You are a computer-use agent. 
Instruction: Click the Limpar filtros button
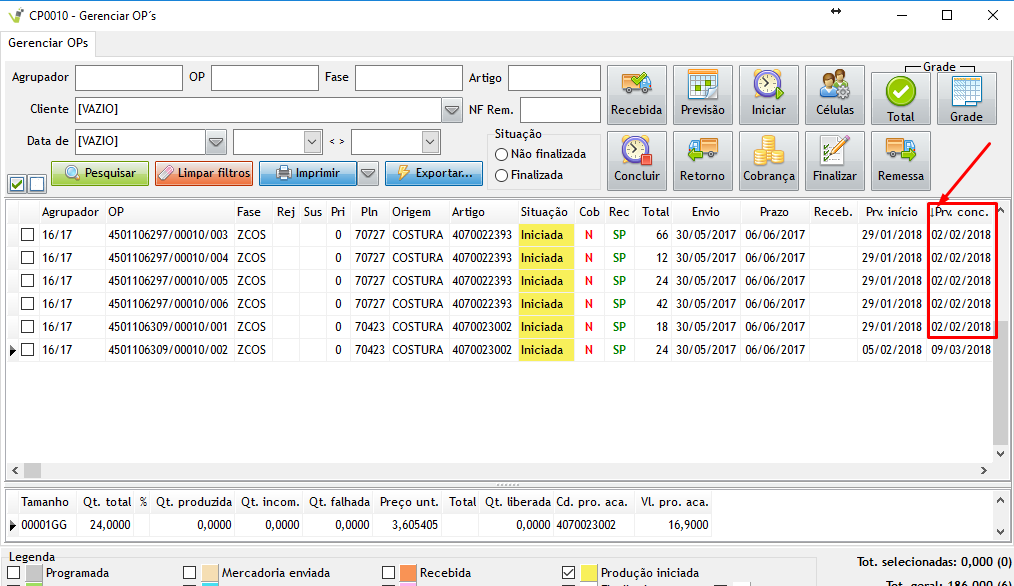[204, 173]
